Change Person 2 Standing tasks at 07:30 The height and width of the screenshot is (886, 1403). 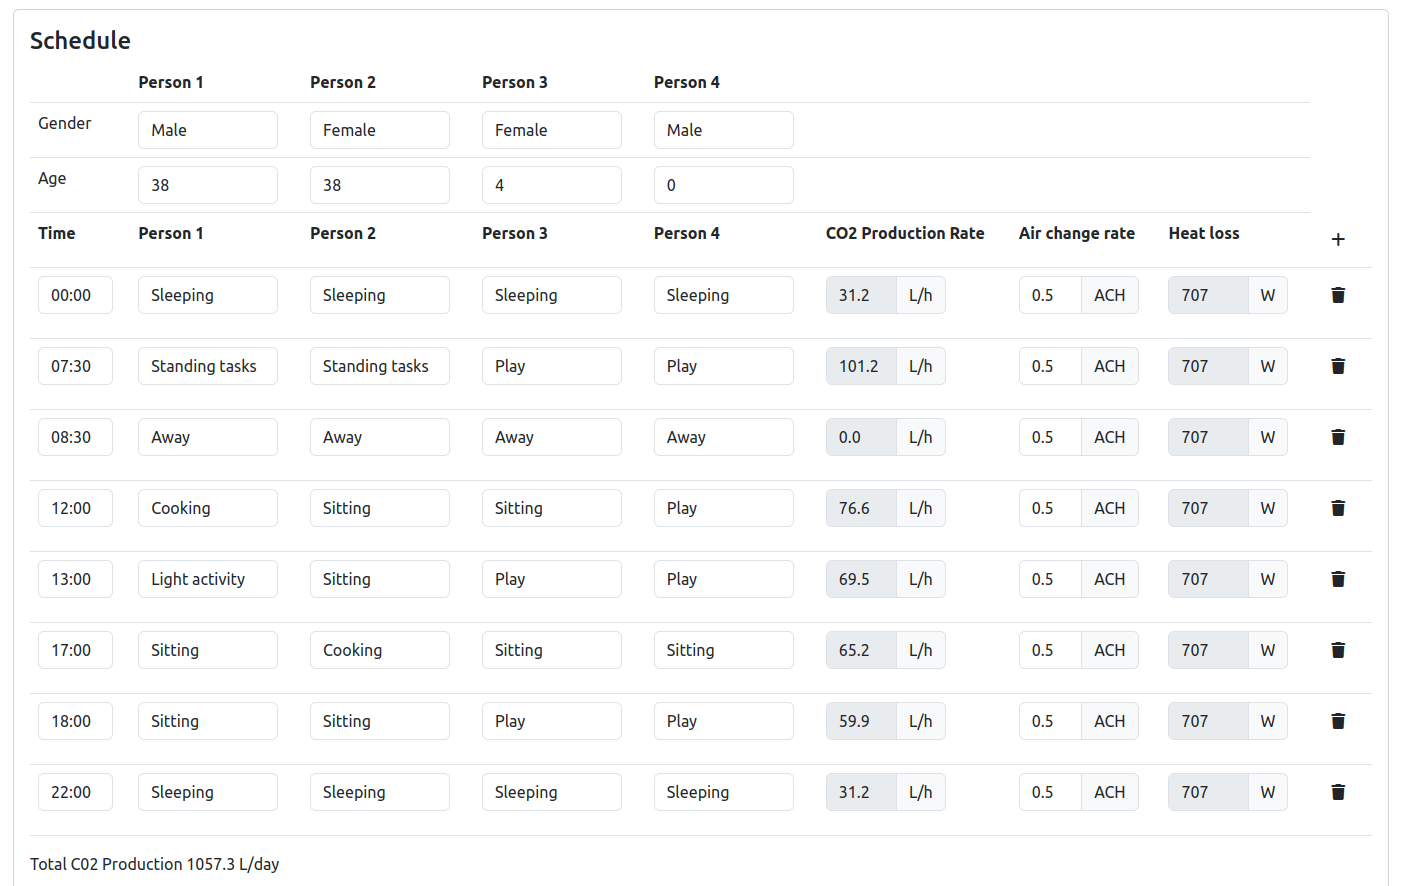click(x=380, y=366)
